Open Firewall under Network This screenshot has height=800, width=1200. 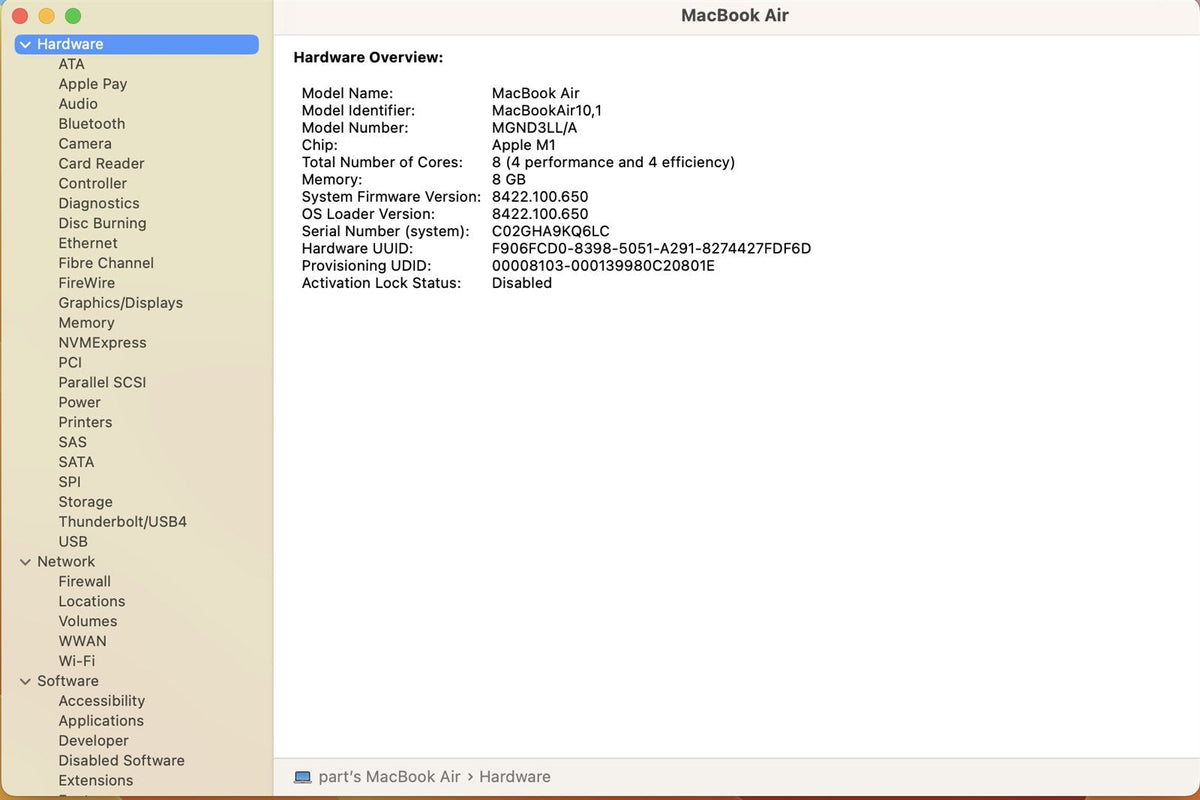(x=85, y=582)
